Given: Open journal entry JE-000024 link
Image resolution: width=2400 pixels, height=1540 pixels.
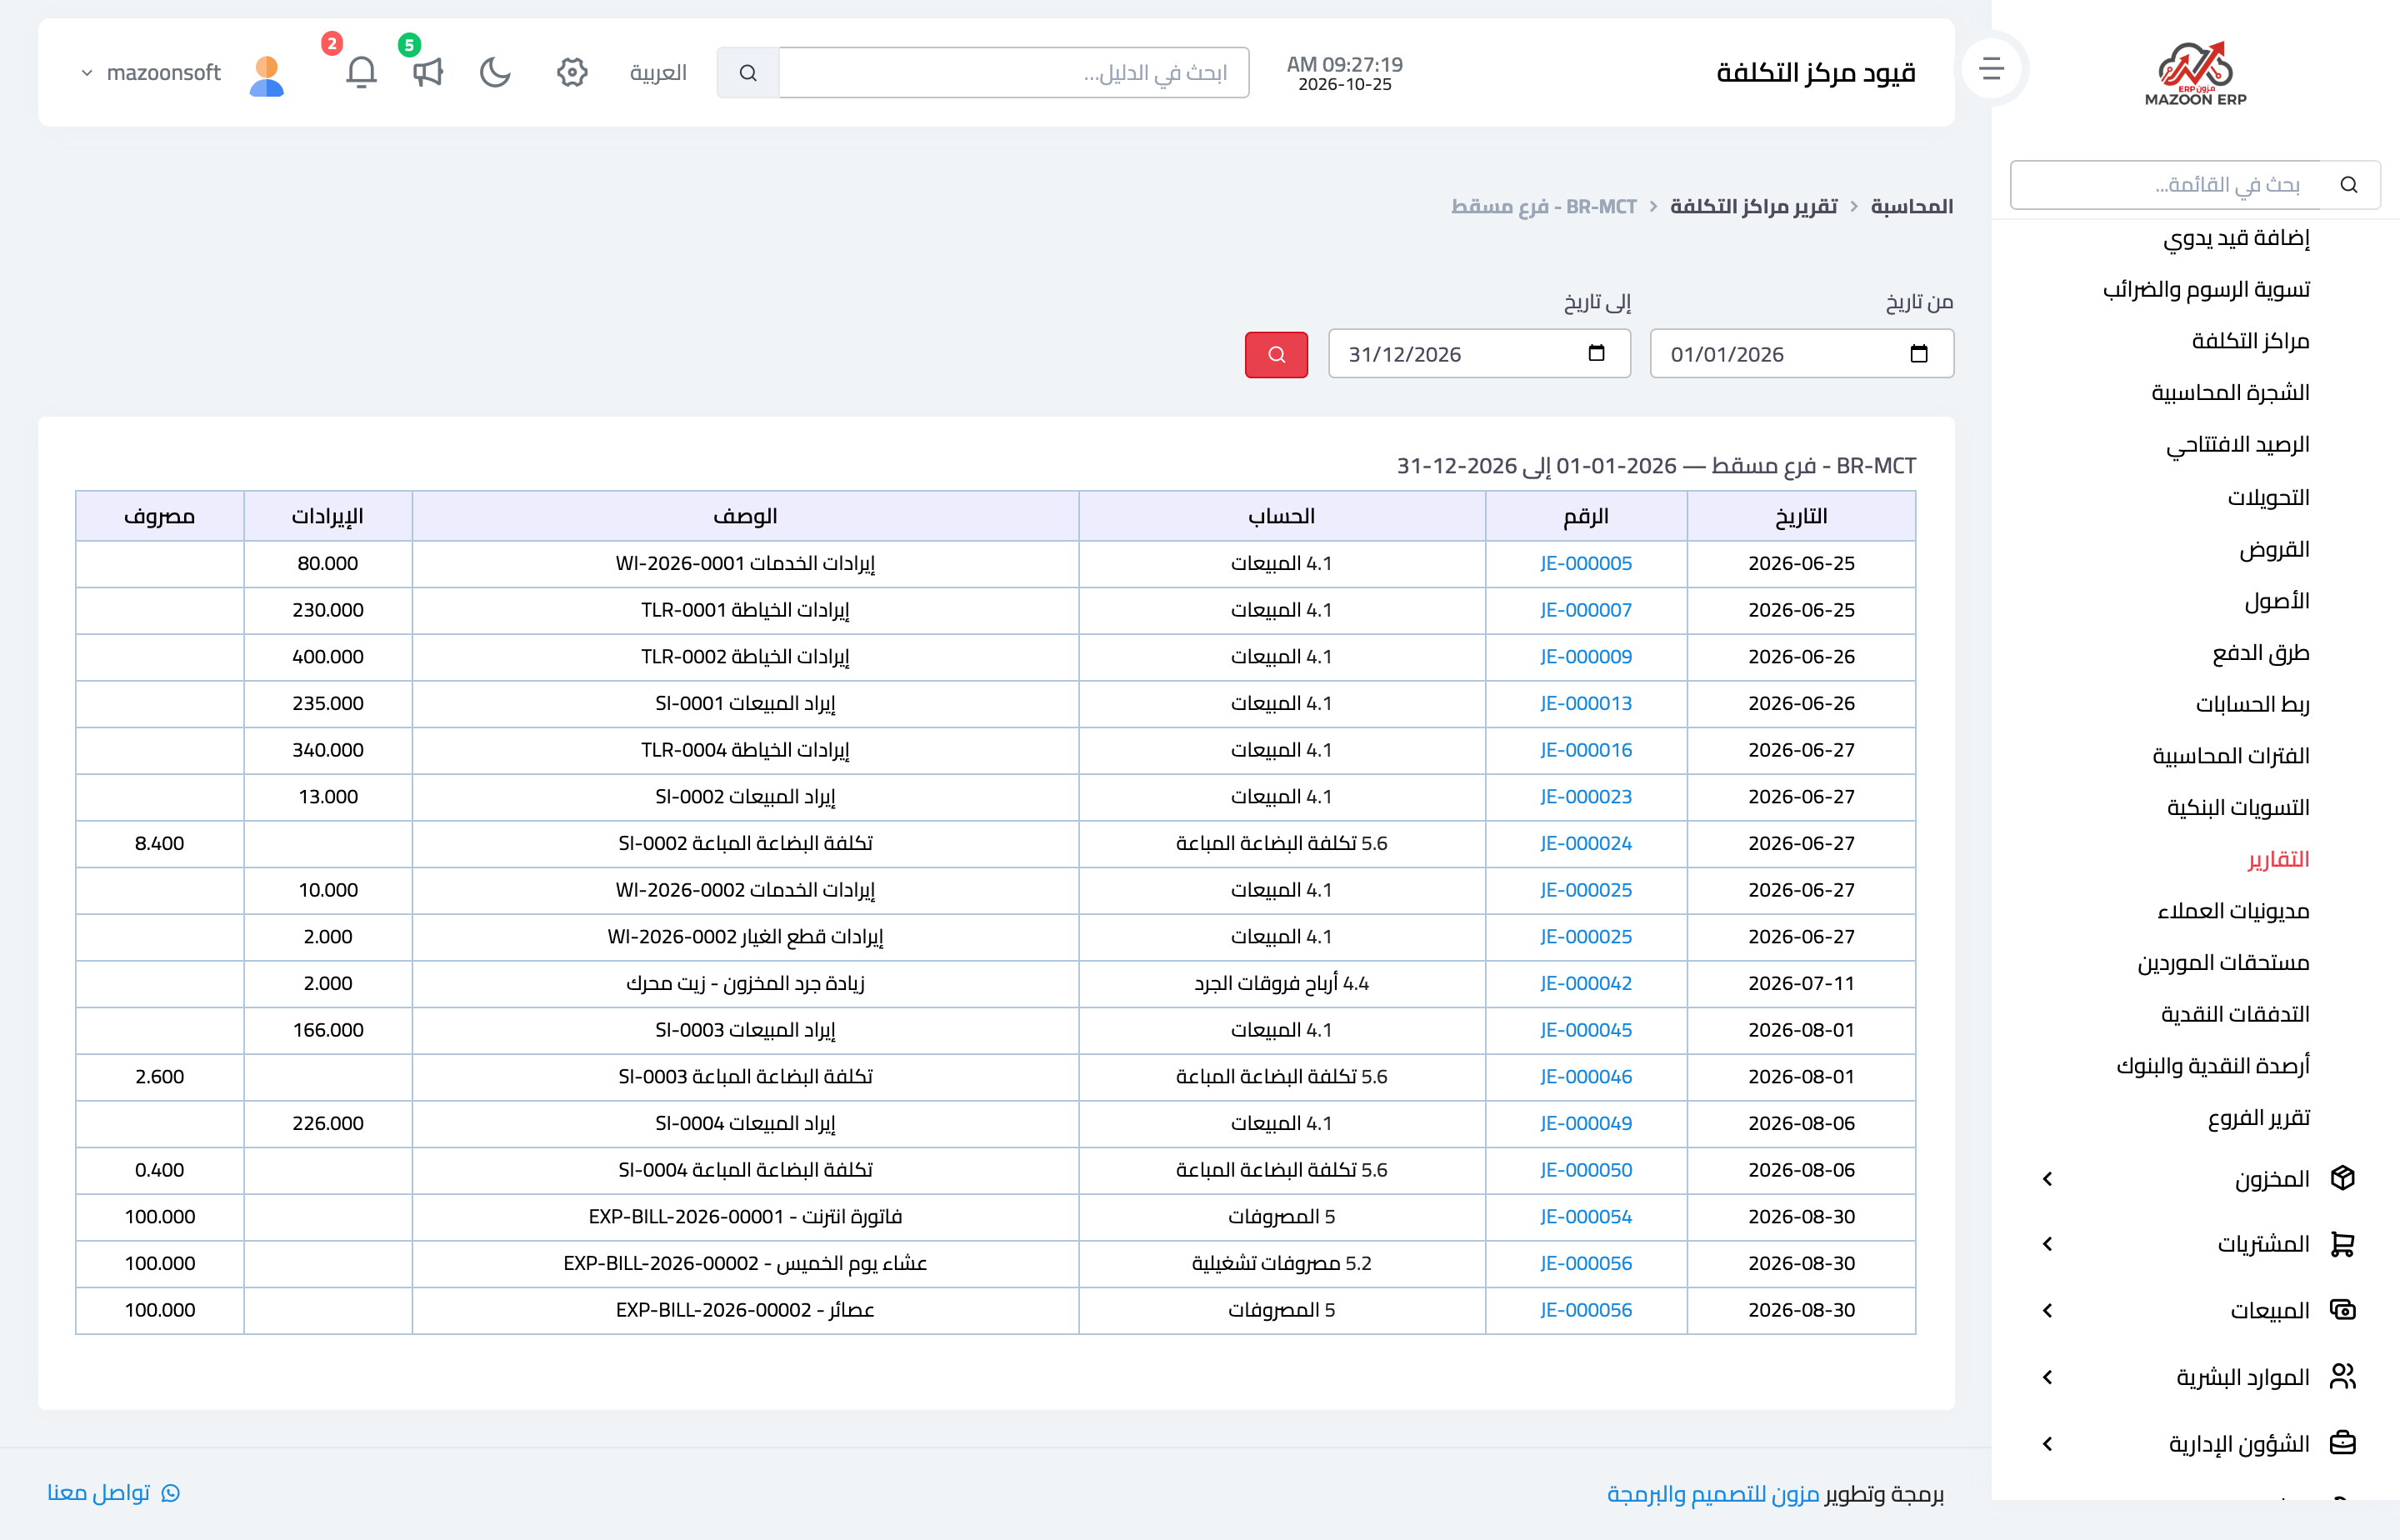Looking at the screenshot, I should tap(1586, 843).
